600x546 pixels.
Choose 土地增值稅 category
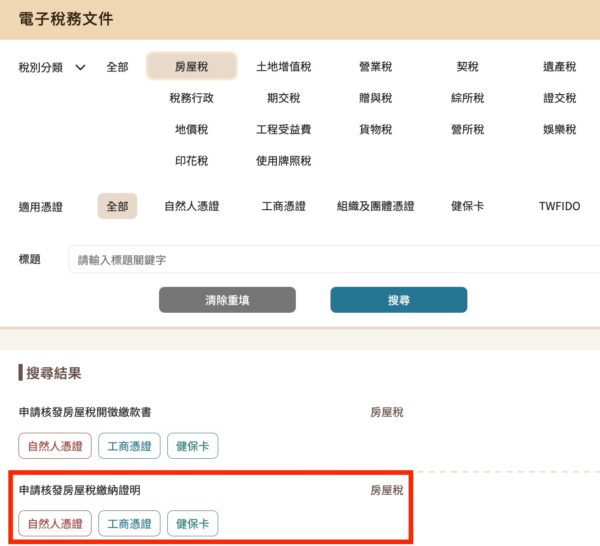pyautogui.click(x=284, y=67)
